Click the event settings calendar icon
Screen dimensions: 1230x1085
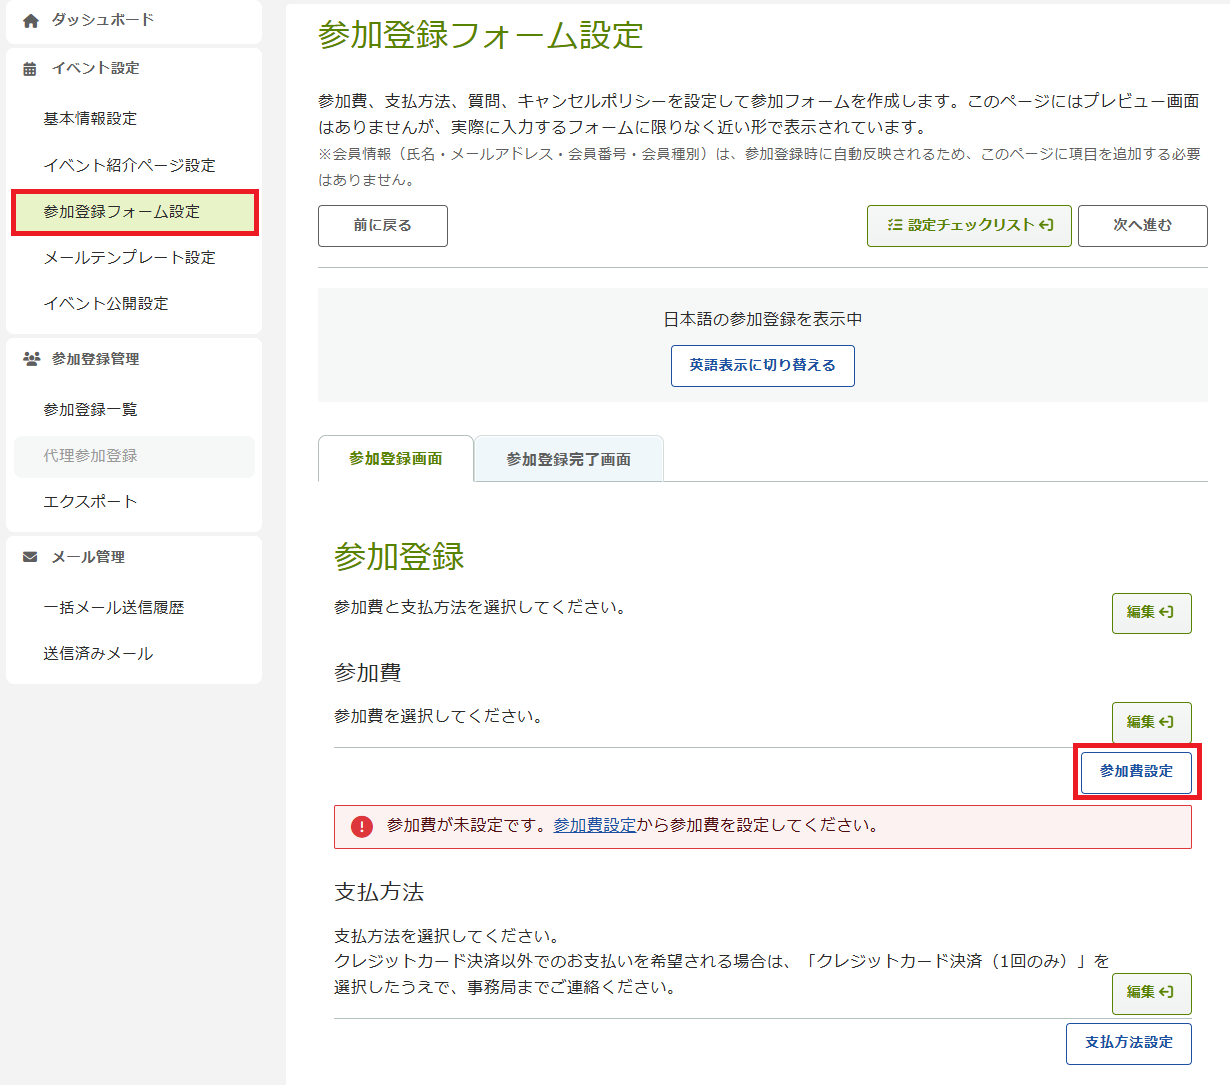(31, 69)
